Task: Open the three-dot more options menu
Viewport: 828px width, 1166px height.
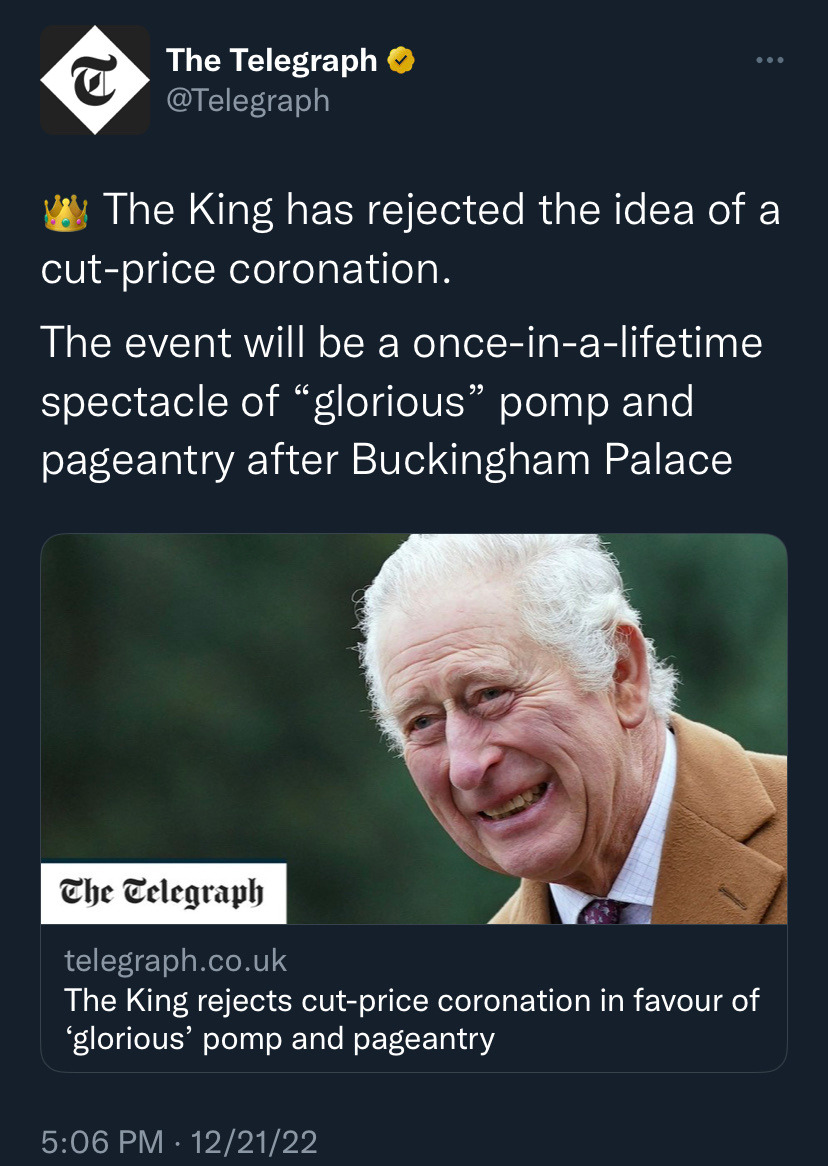Action: pyautogui.click(x=769, y=60)
